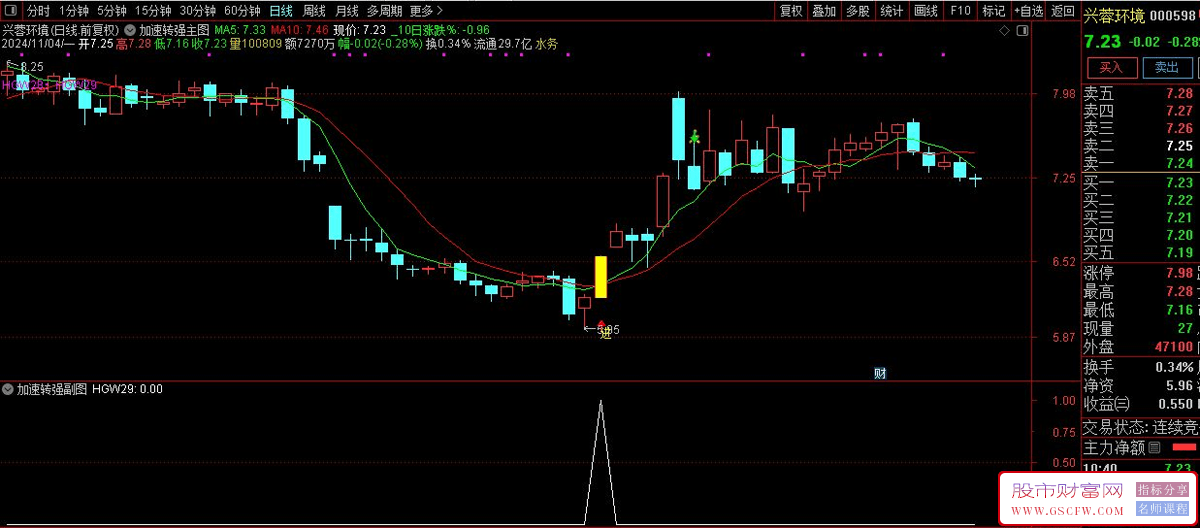Select the 5分钟 period tab
This screenshot has height=528, width=1200.
point(112,11)
